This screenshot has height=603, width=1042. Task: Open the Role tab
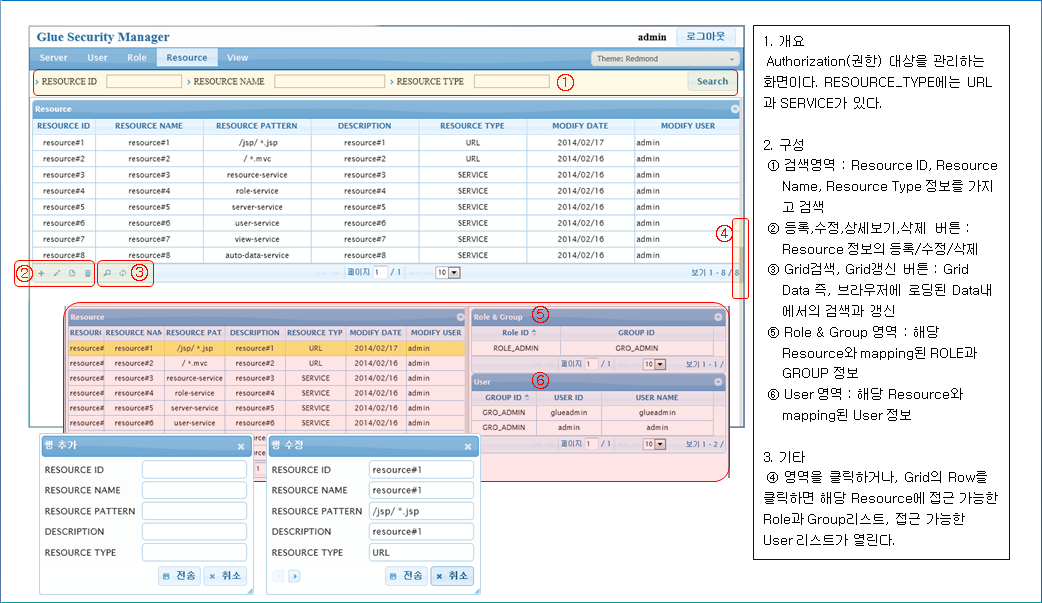137,58
